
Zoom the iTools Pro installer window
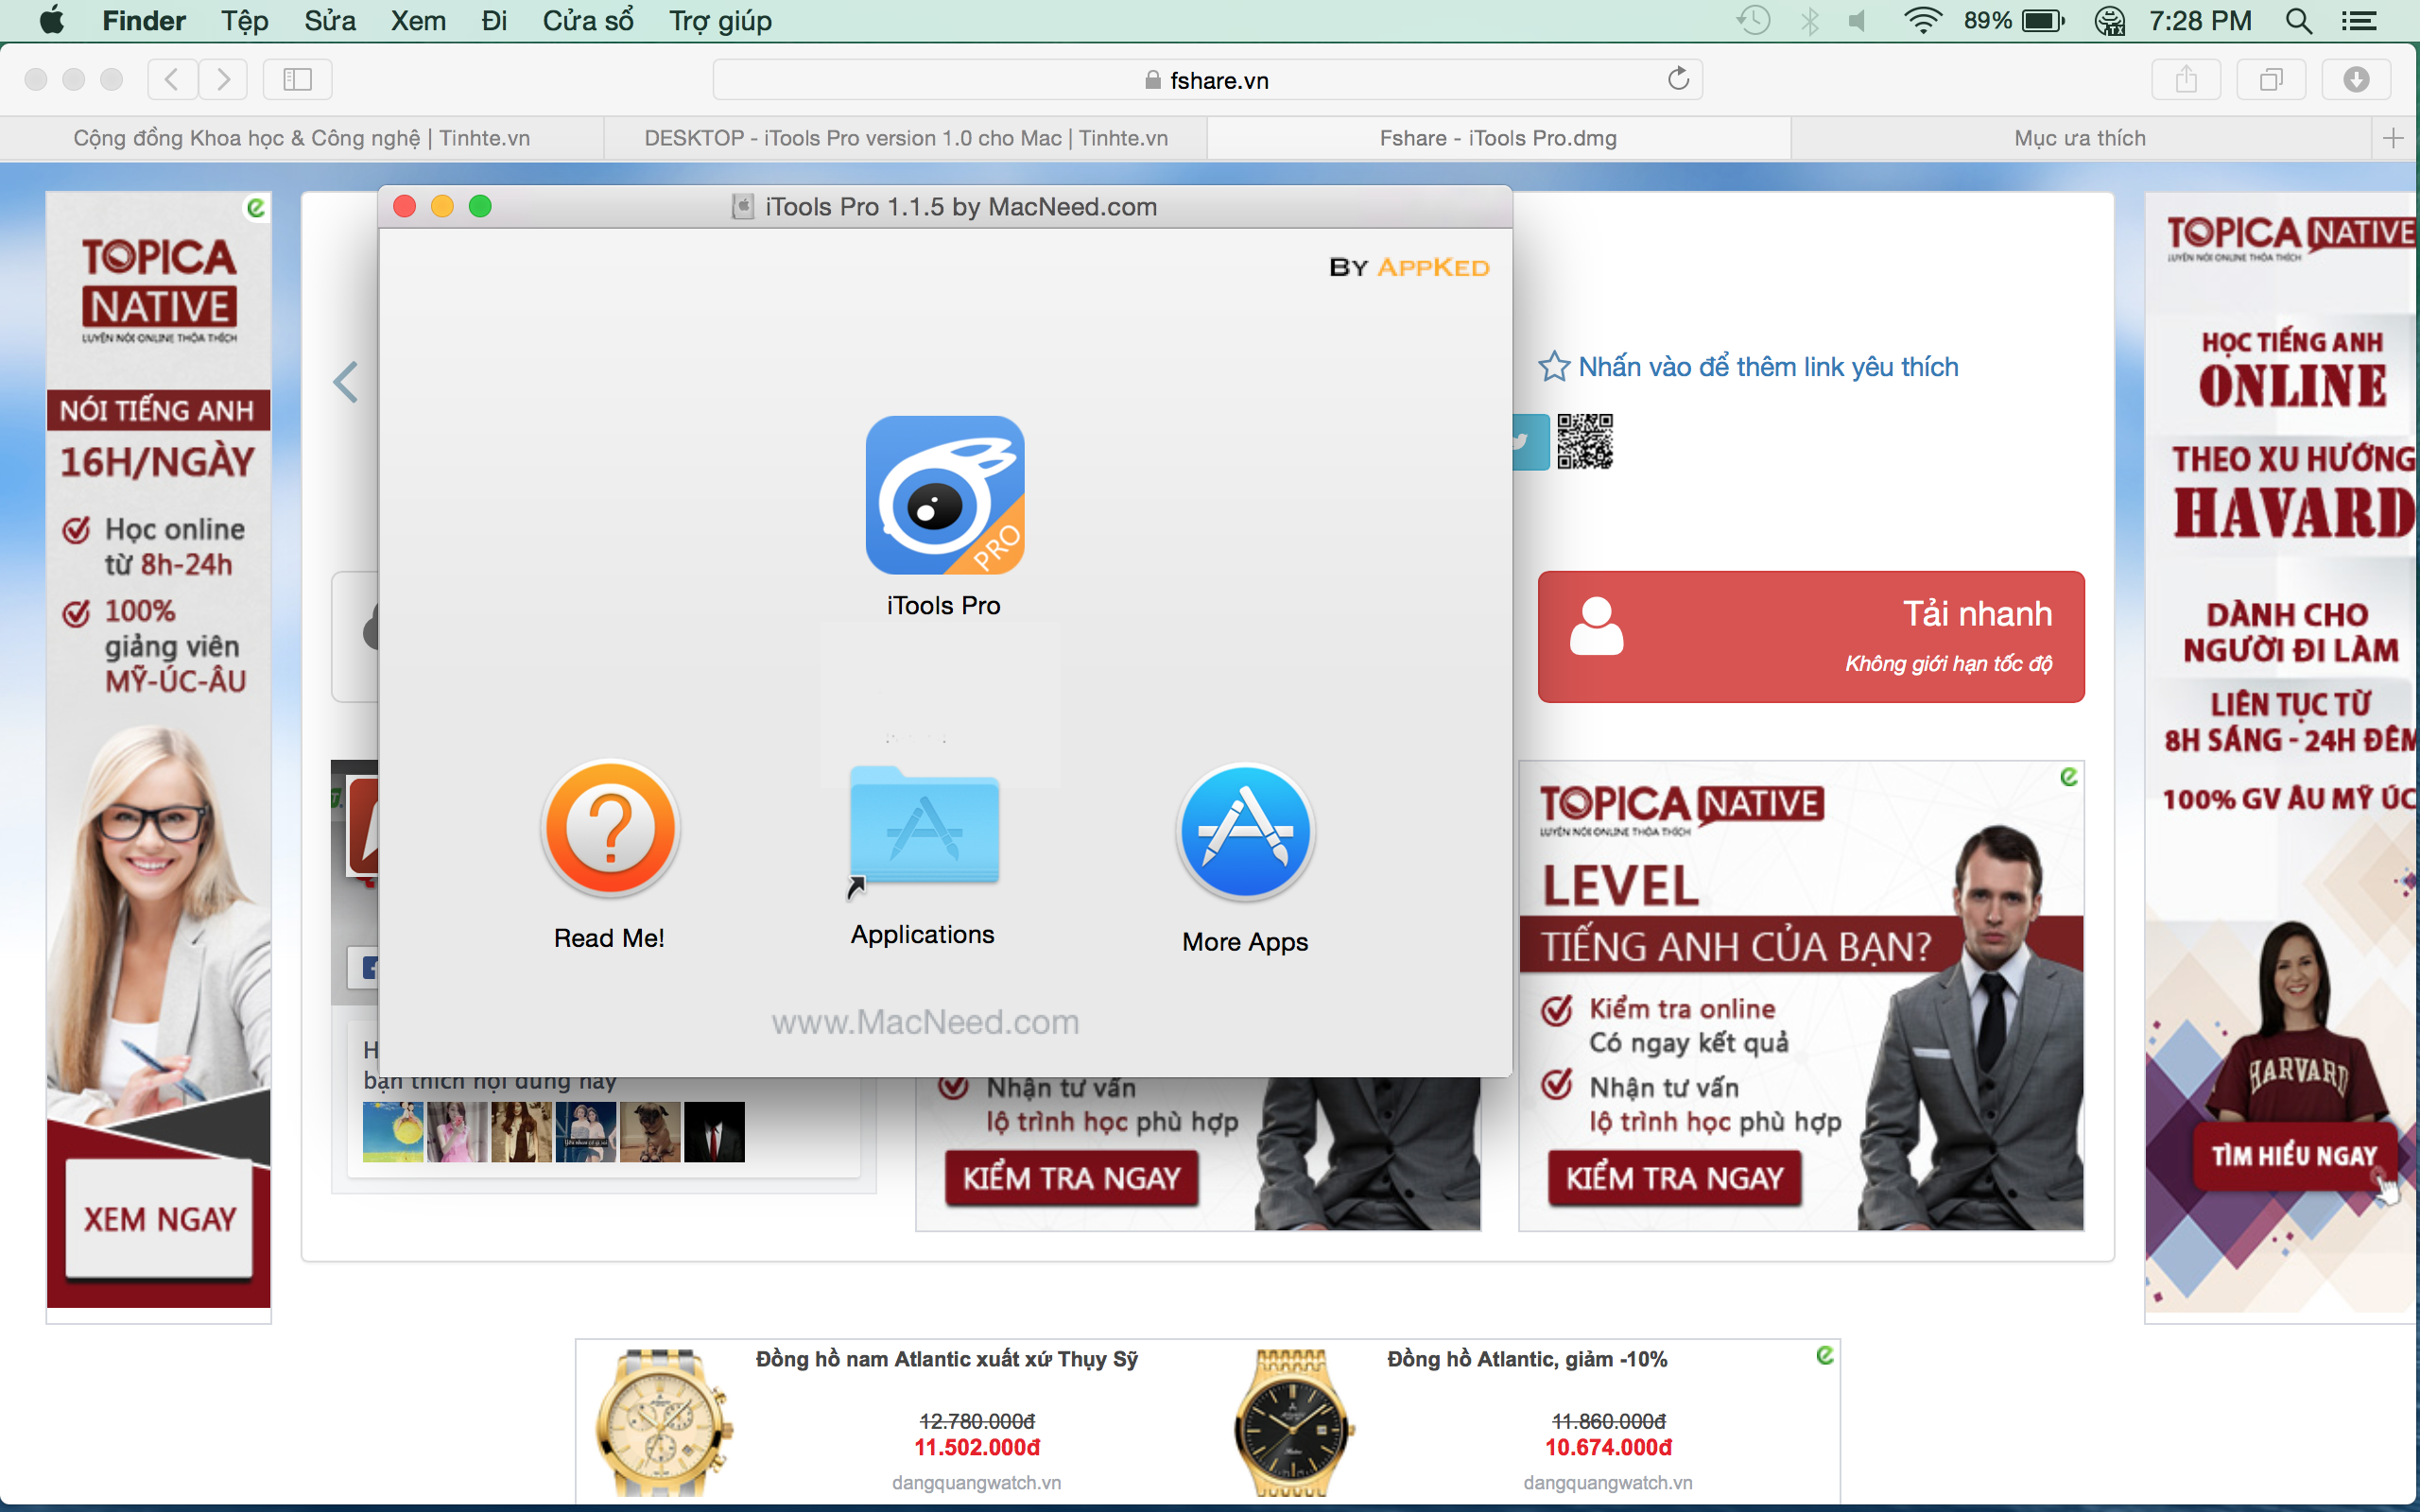point(480,206)
